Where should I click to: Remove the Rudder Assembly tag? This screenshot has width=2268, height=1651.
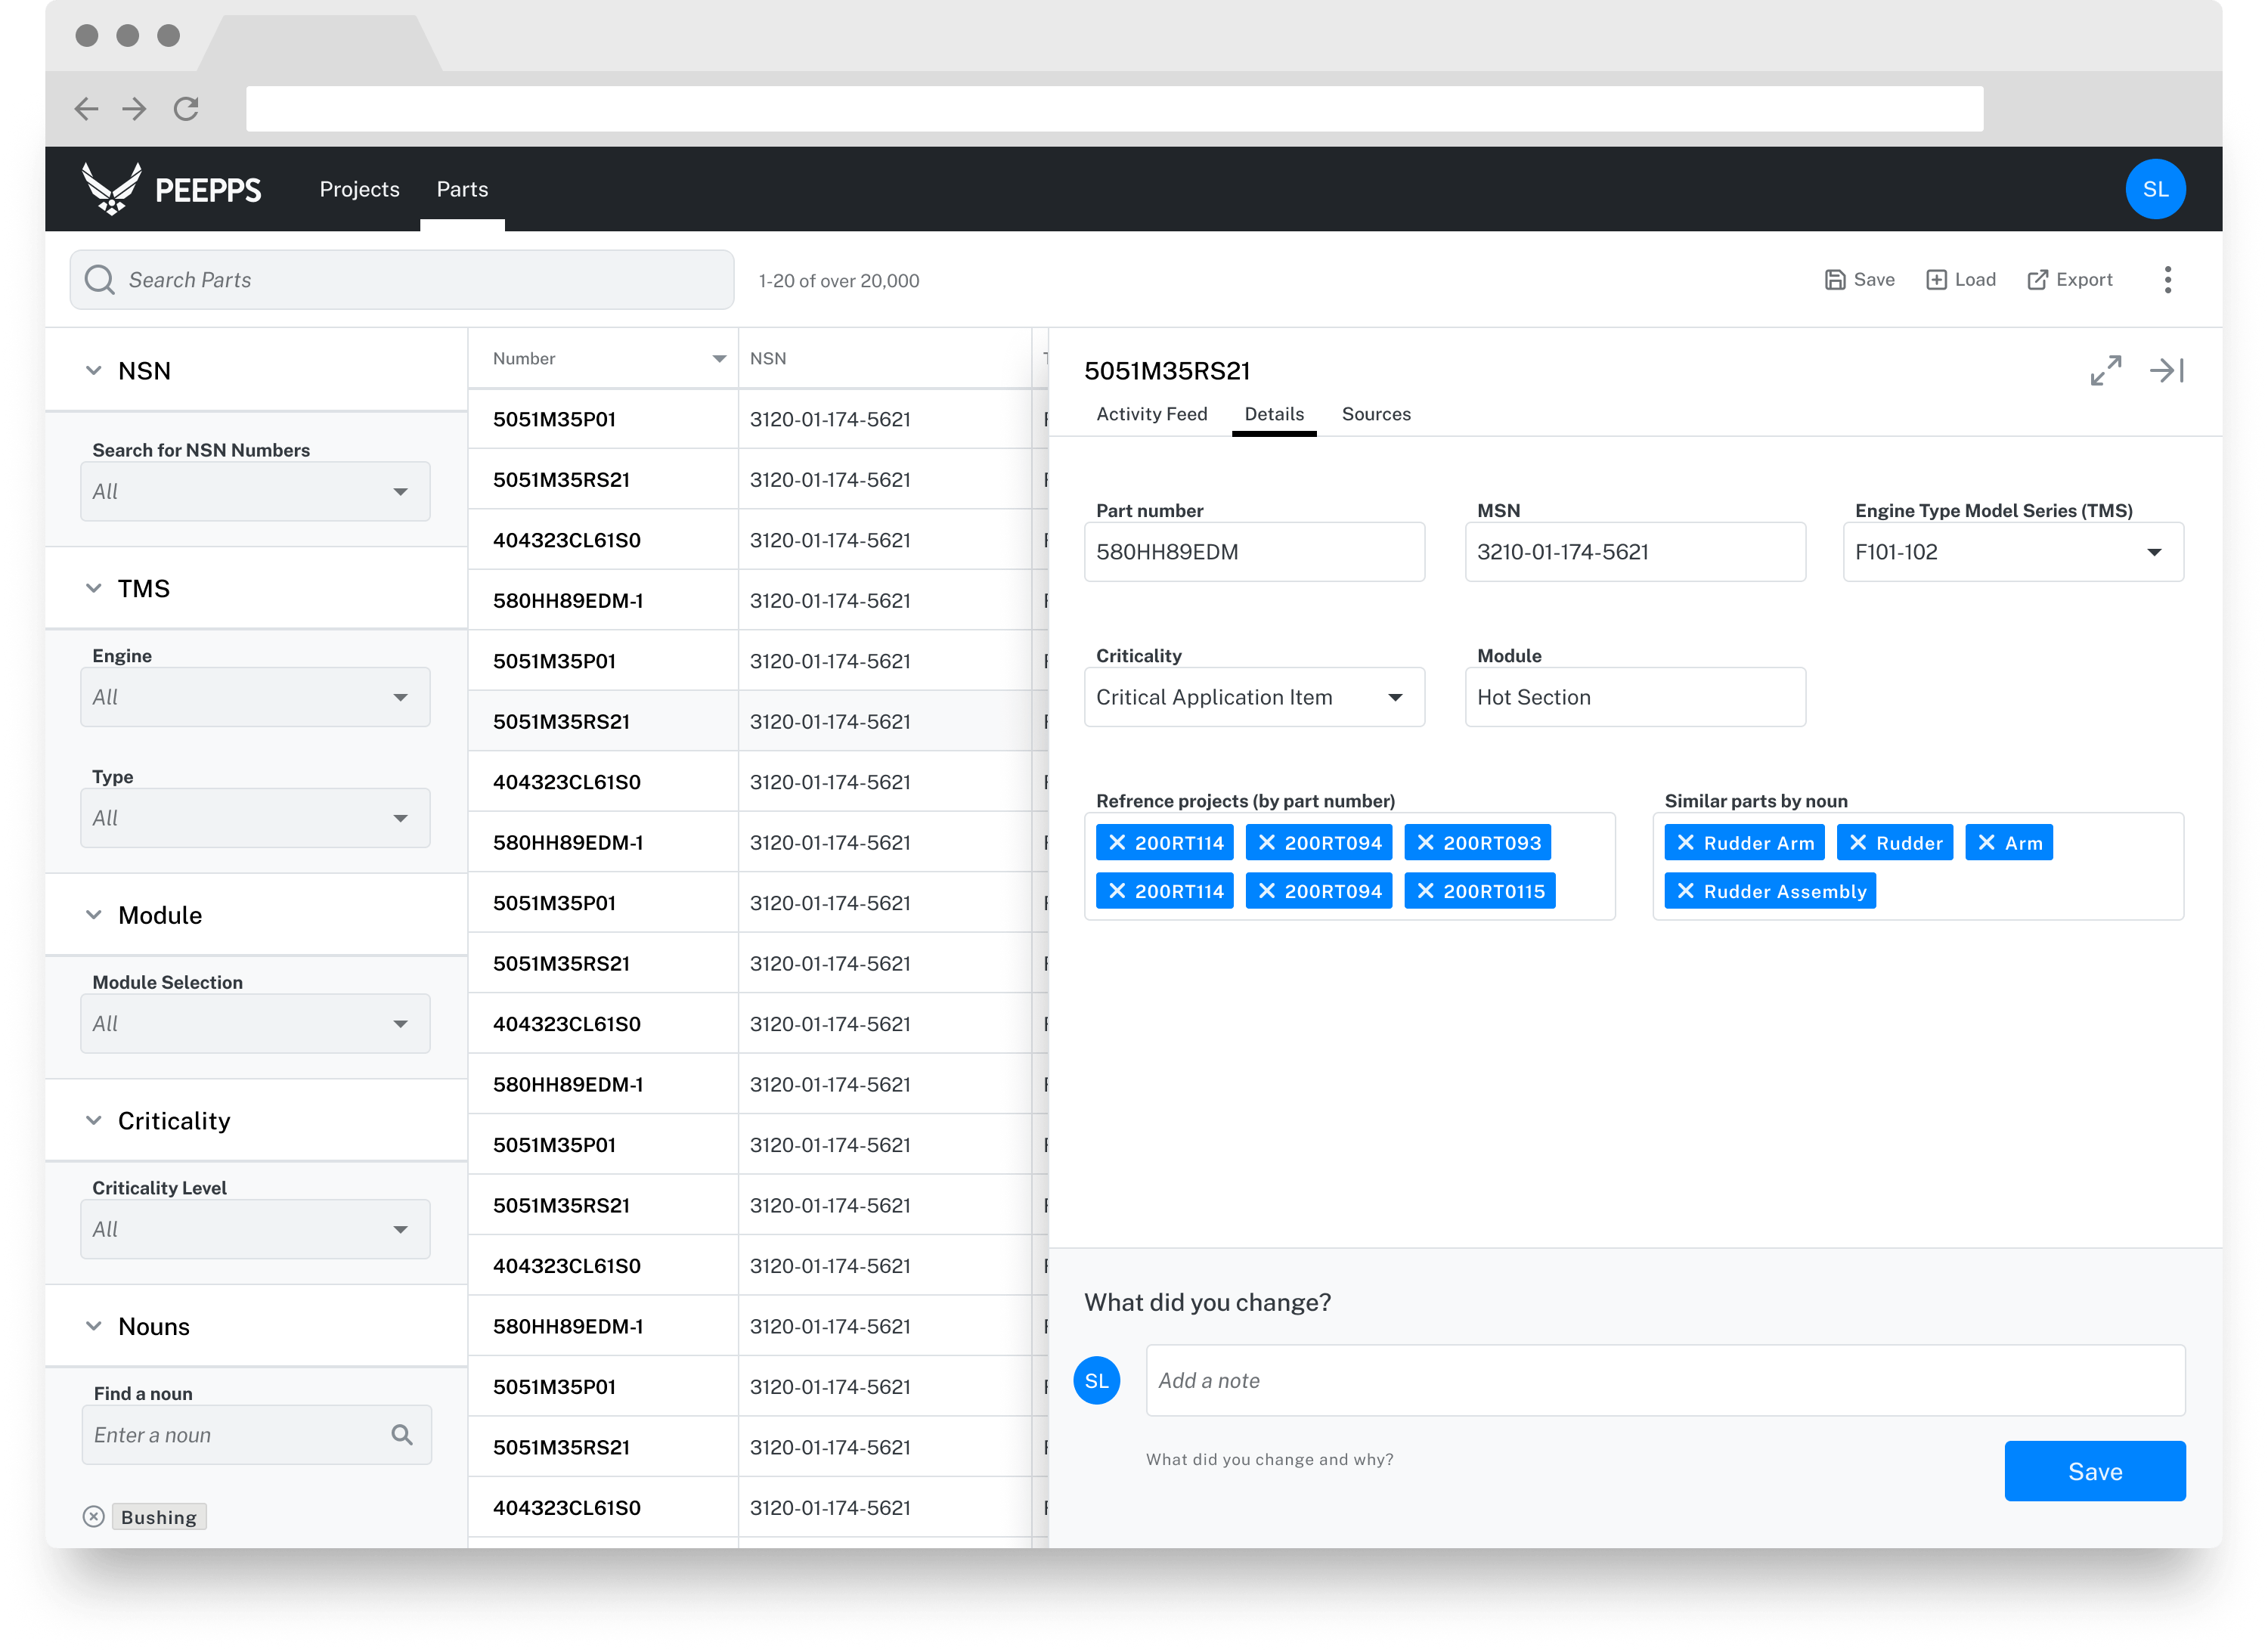[x=1686, y=891]
